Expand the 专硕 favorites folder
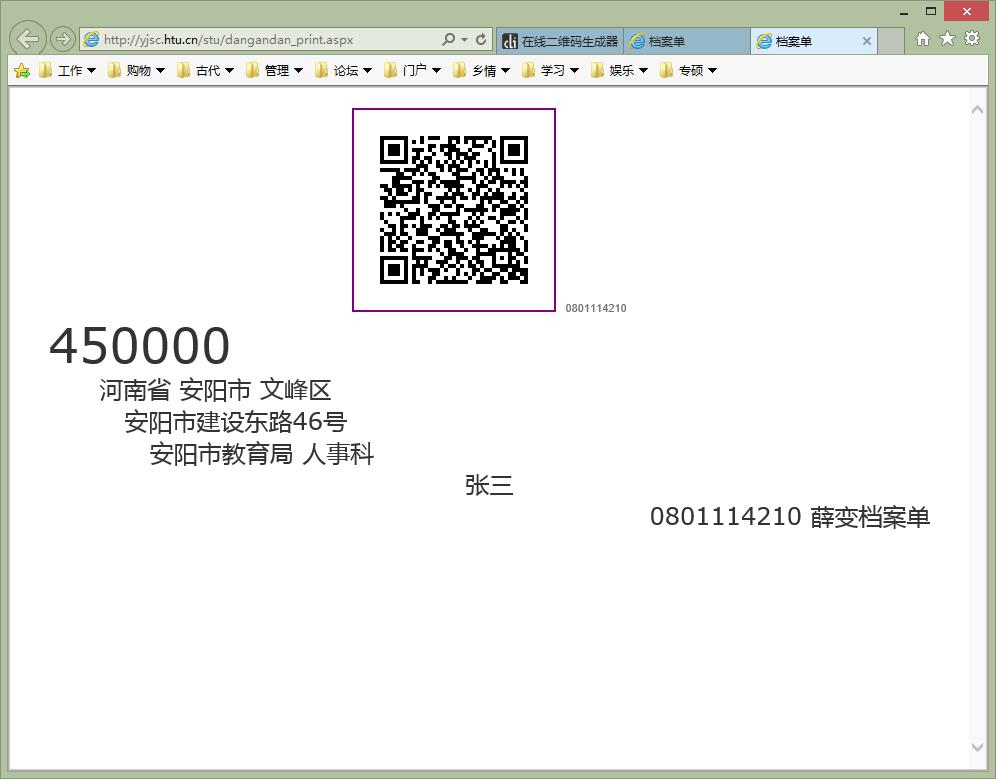This screenshot has height=779, width=996. 689,71
